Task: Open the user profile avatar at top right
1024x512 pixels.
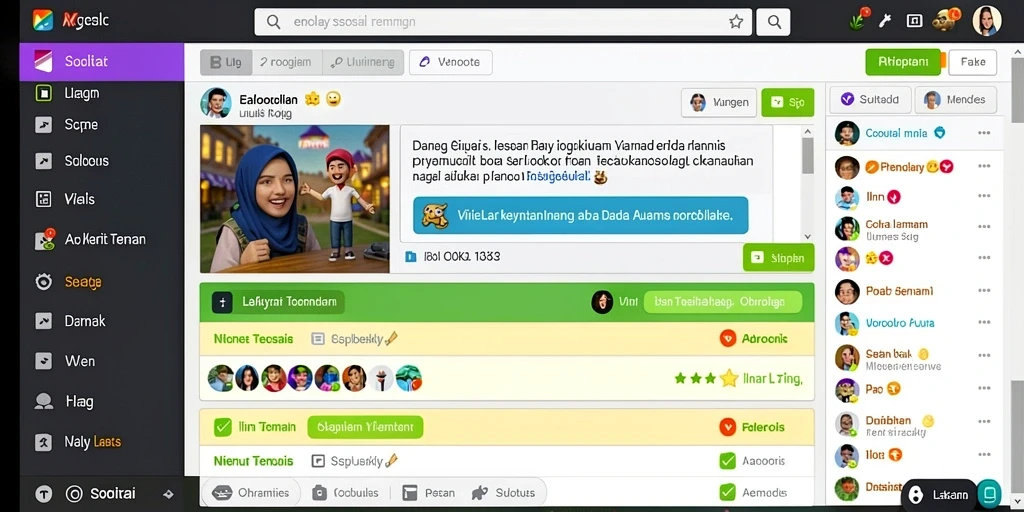Action: pyautogui.click(x=986, y=21)
